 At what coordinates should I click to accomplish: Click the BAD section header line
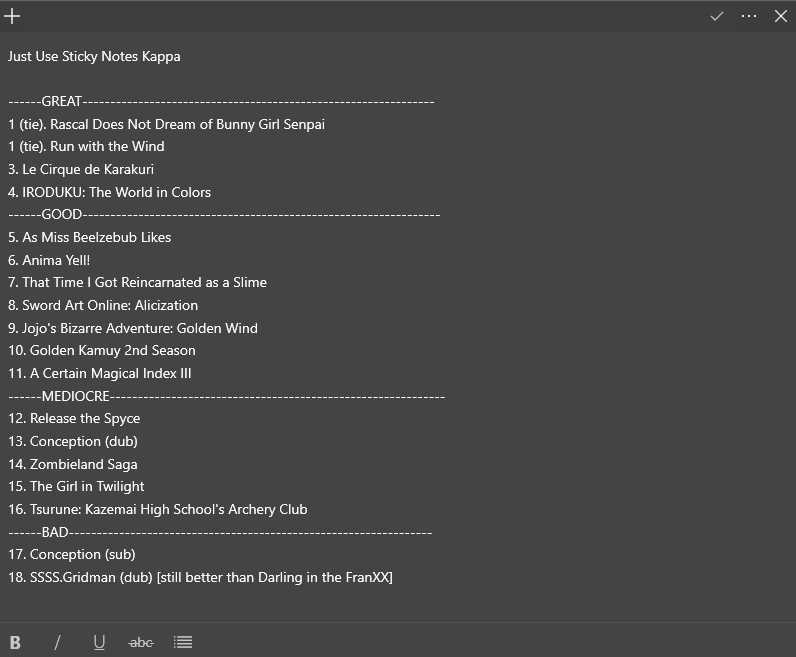click(x=220, y=533)
